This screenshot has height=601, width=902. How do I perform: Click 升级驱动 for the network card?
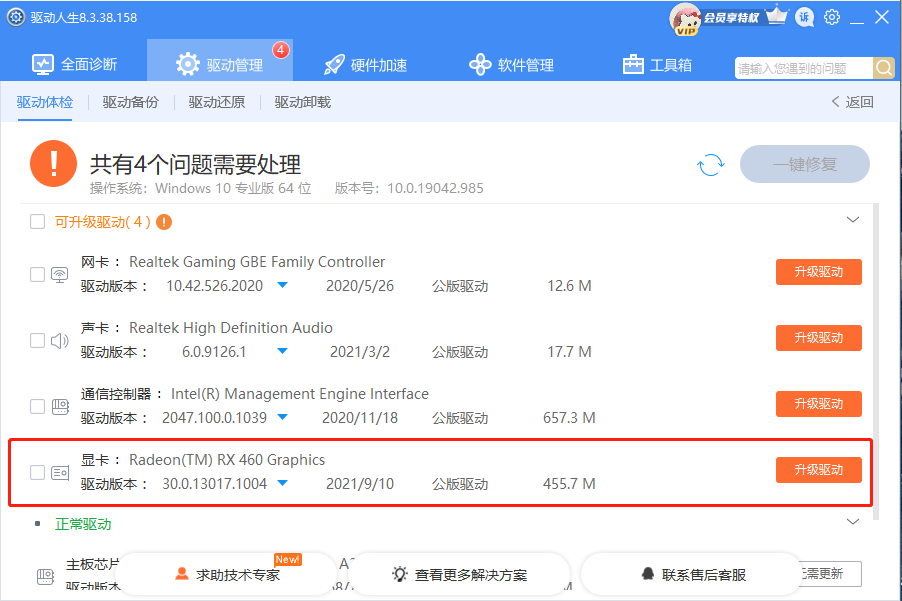click(819, 272)
